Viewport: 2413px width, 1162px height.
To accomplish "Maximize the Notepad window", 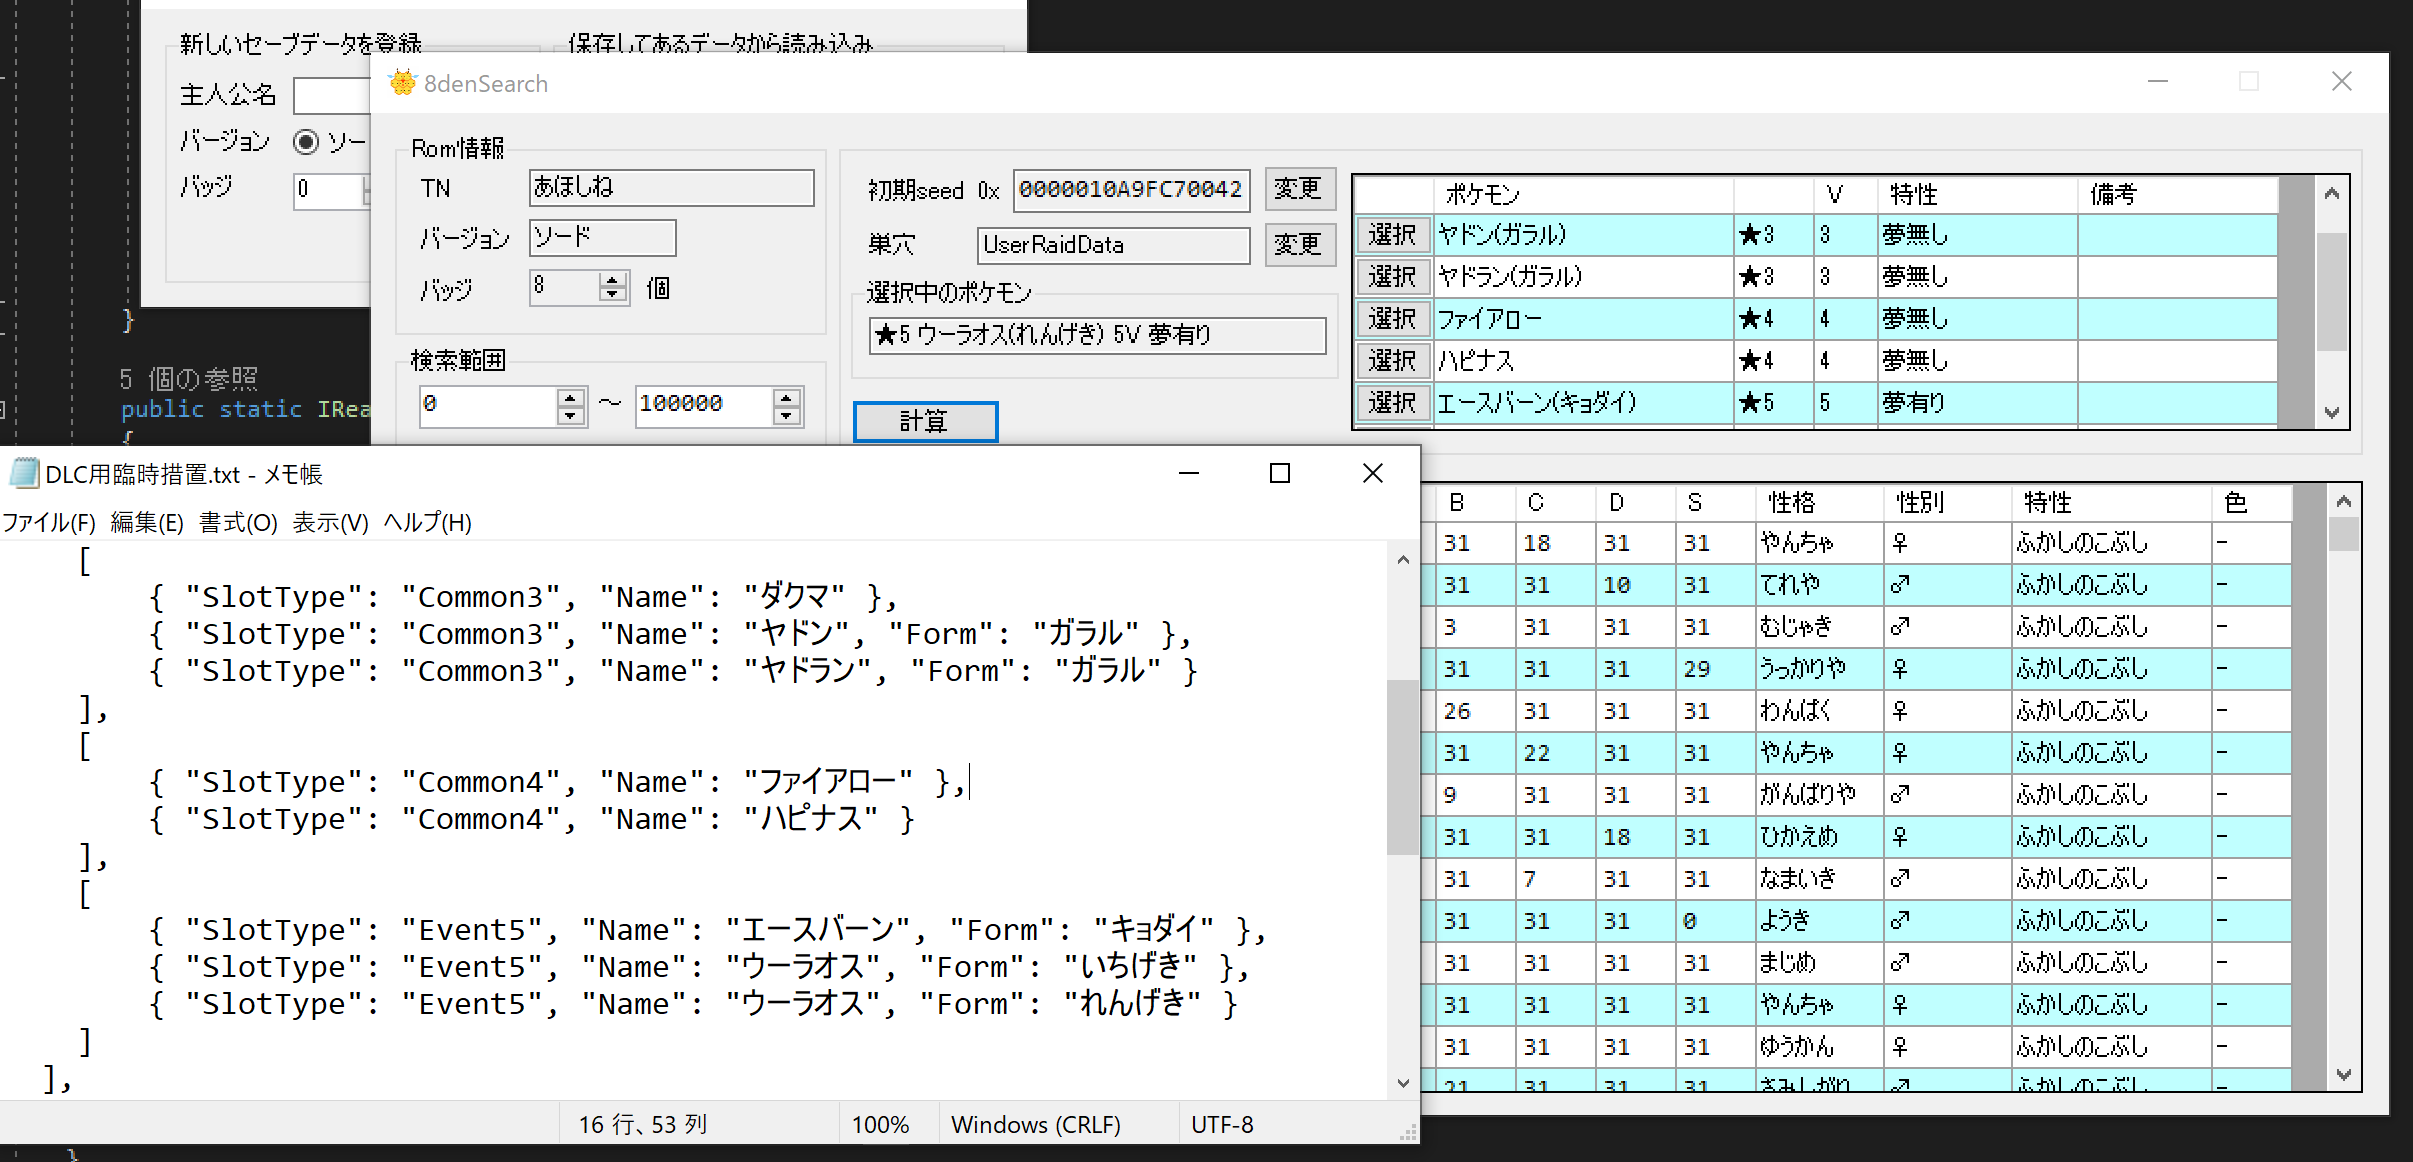I will [1280, 473].
